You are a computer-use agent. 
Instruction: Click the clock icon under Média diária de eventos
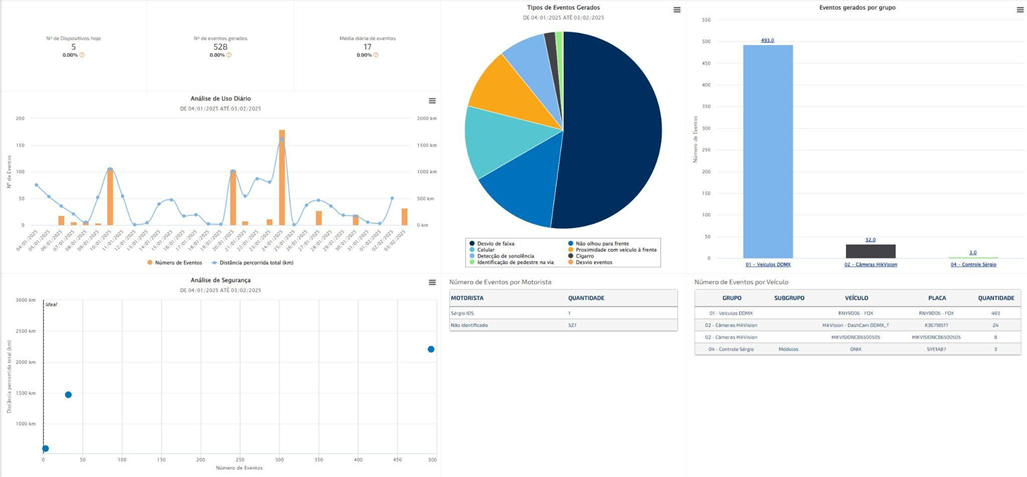point(375,55)
